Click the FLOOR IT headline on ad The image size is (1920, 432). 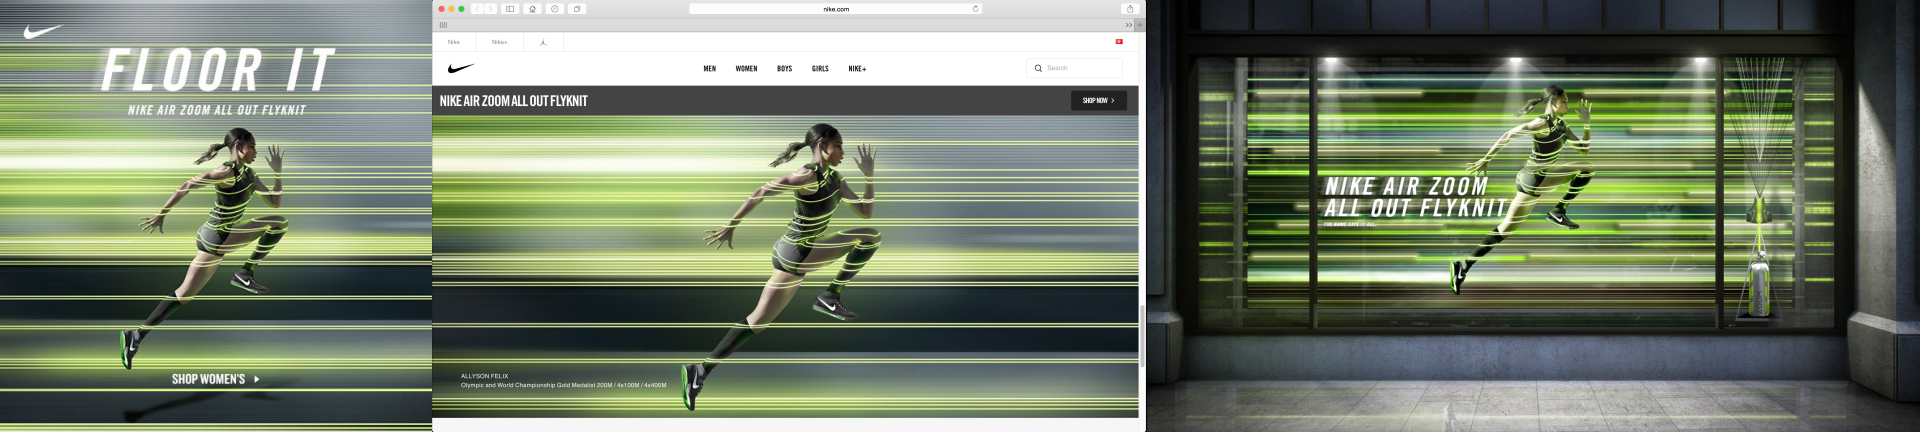(x=217, y=70)
